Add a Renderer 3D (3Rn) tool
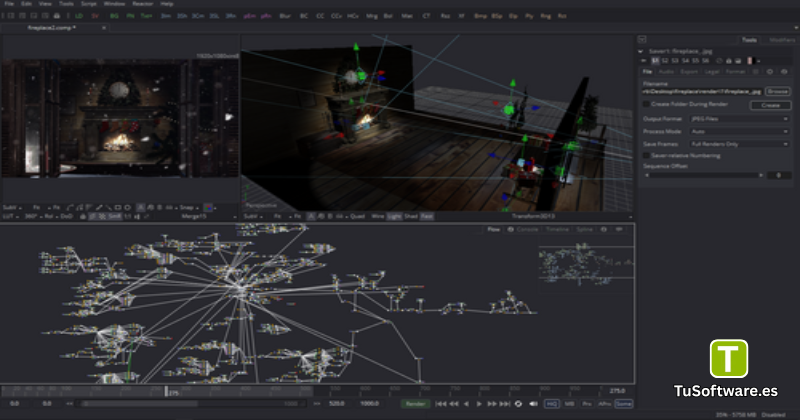 tap(231, 16)
